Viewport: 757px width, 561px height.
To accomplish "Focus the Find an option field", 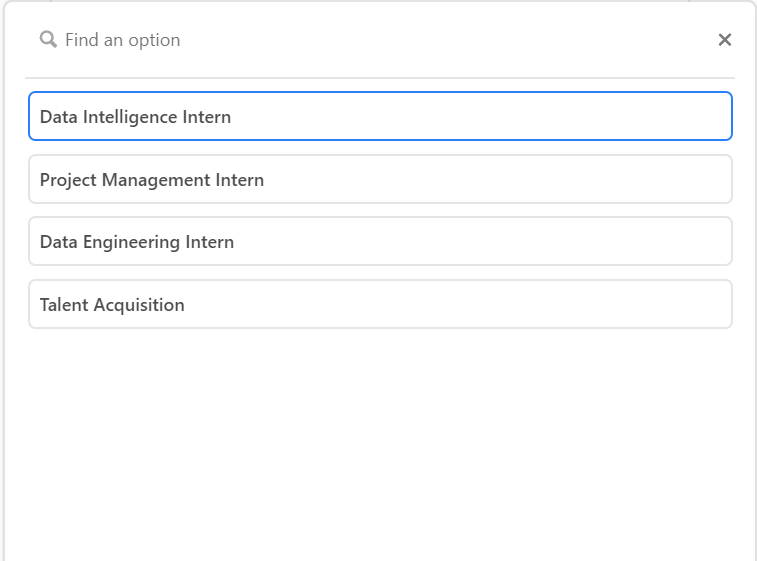I will (x=377, y=40).
